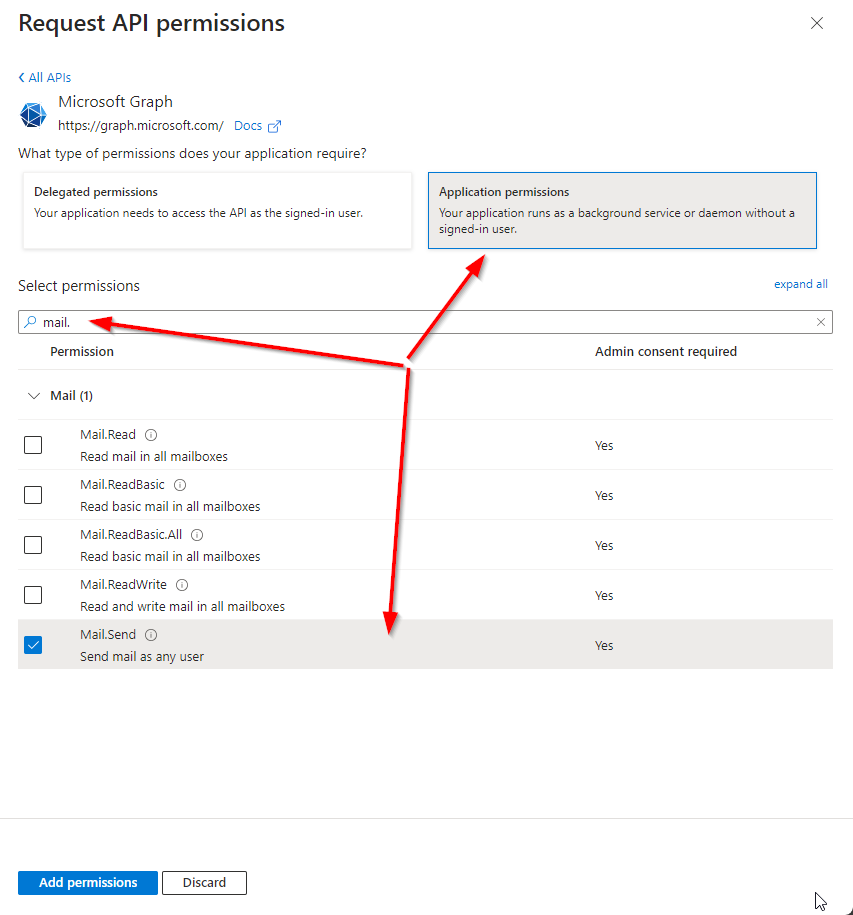
Task: Check the Mail.ReadWrite permission box
Action: coord(33,595)
